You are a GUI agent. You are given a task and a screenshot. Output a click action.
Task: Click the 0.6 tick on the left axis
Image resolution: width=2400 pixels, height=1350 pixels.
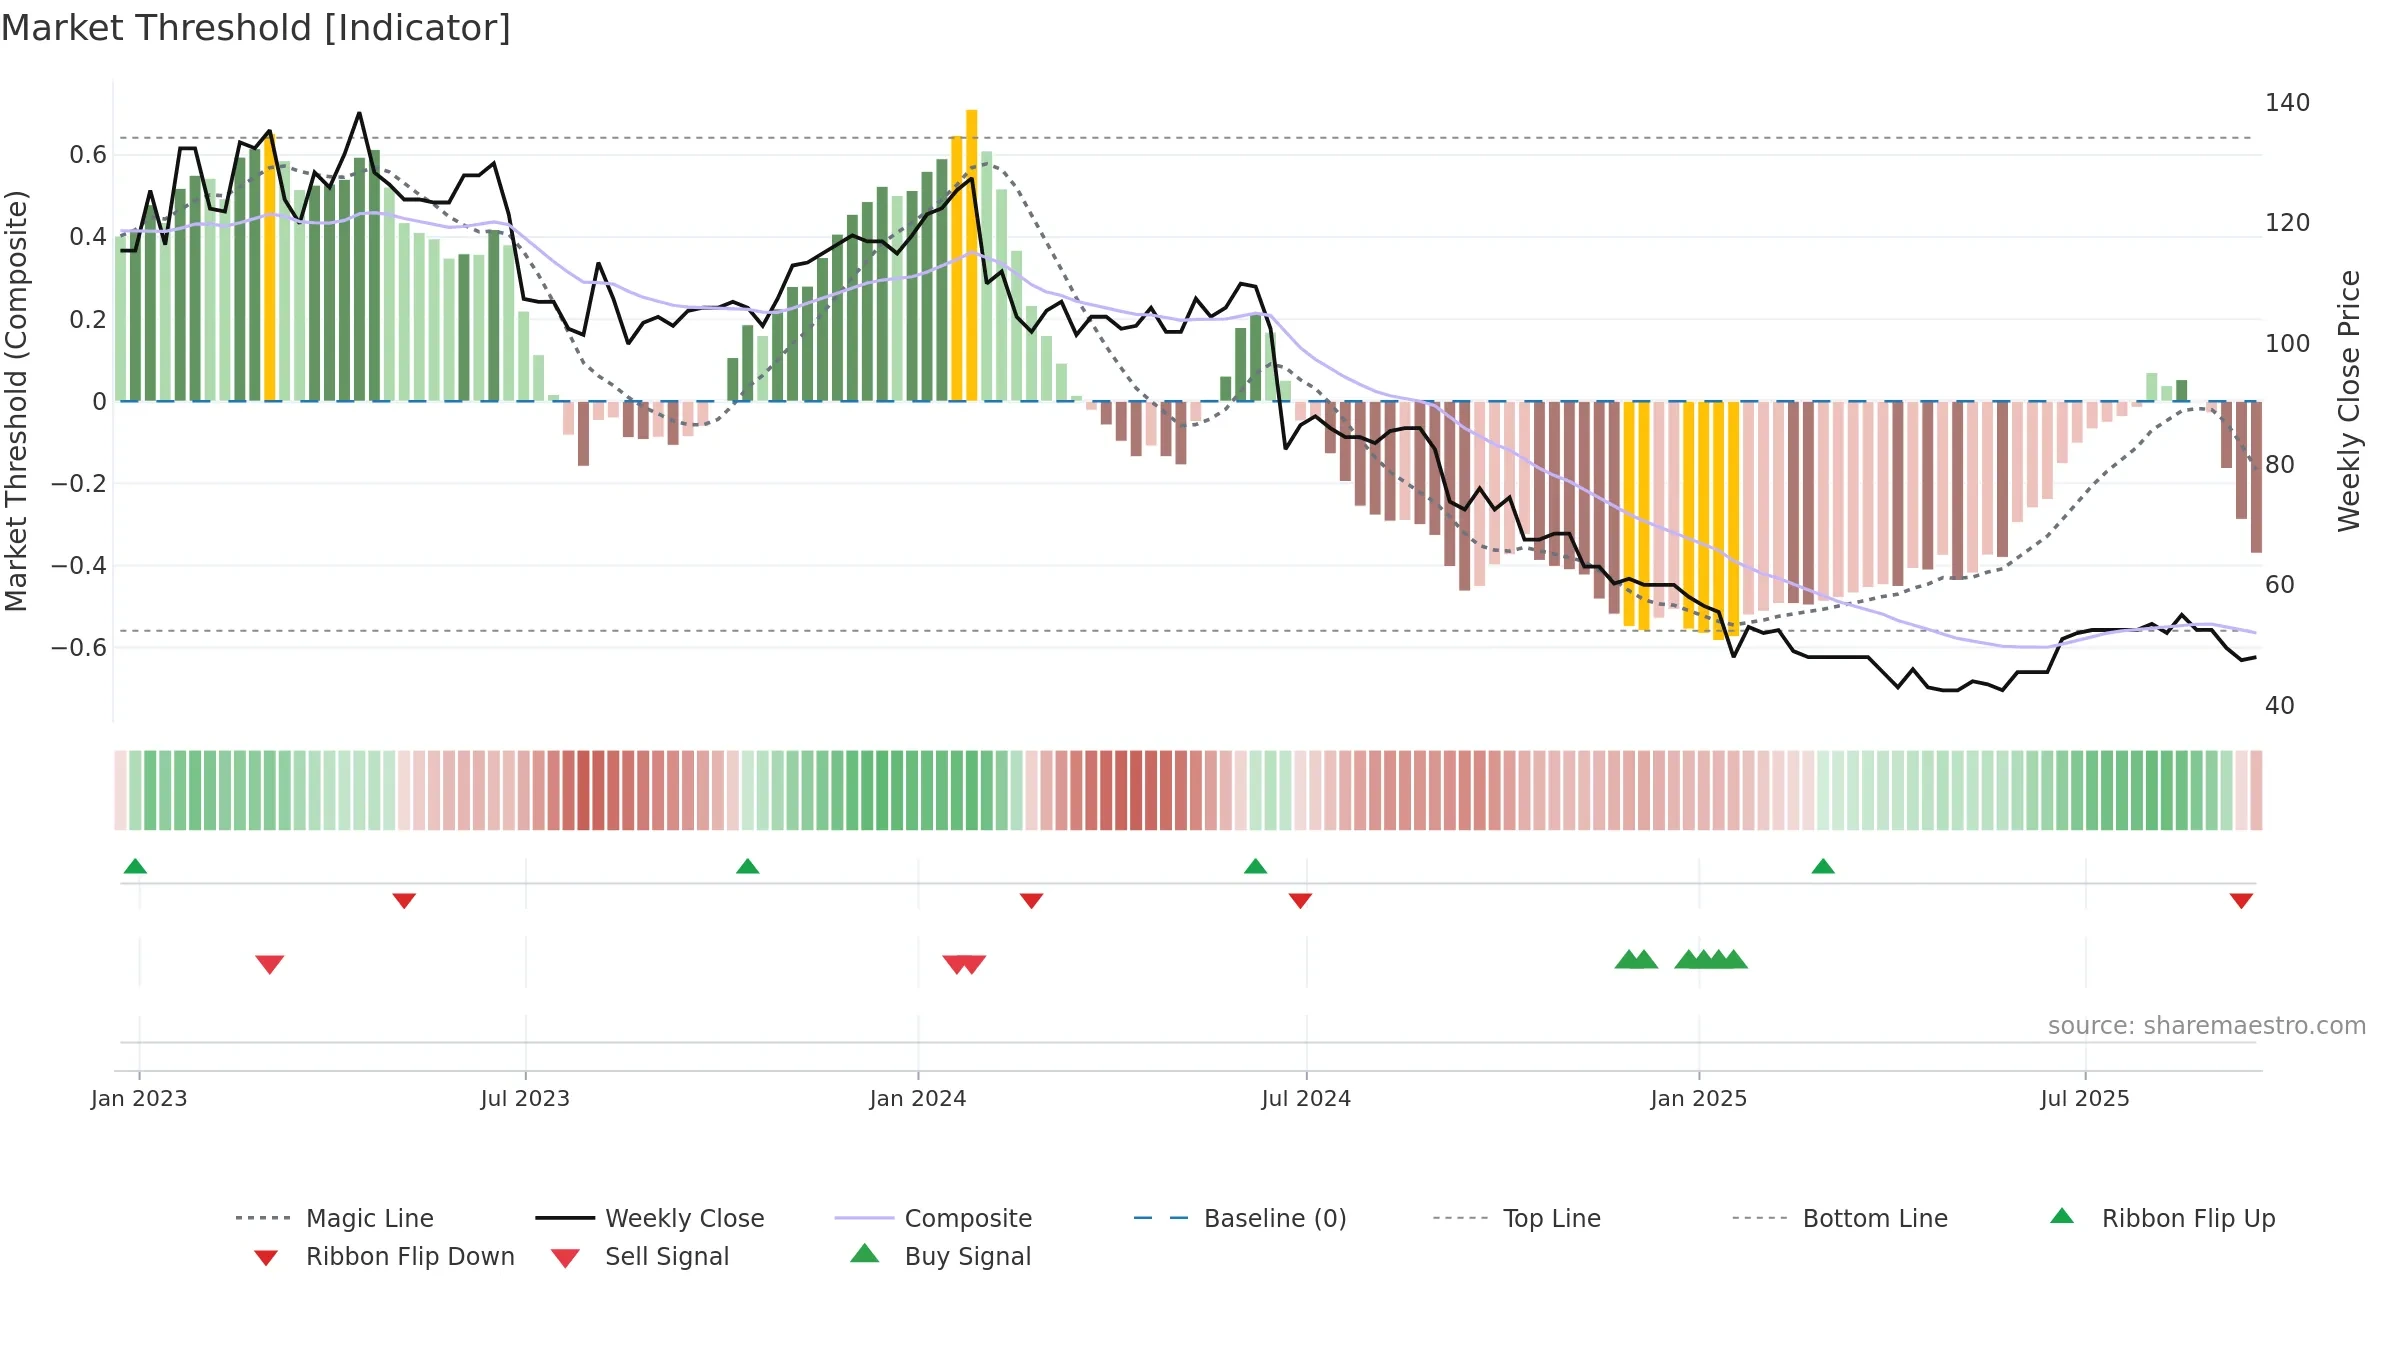88,154
